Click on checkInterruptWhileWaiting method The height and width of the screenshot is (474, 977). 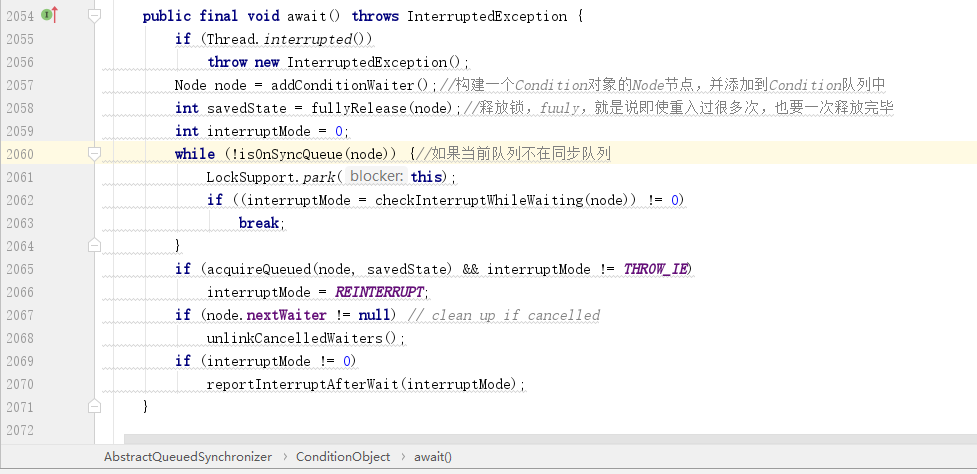pyautogui.click(x=479, y=200)
